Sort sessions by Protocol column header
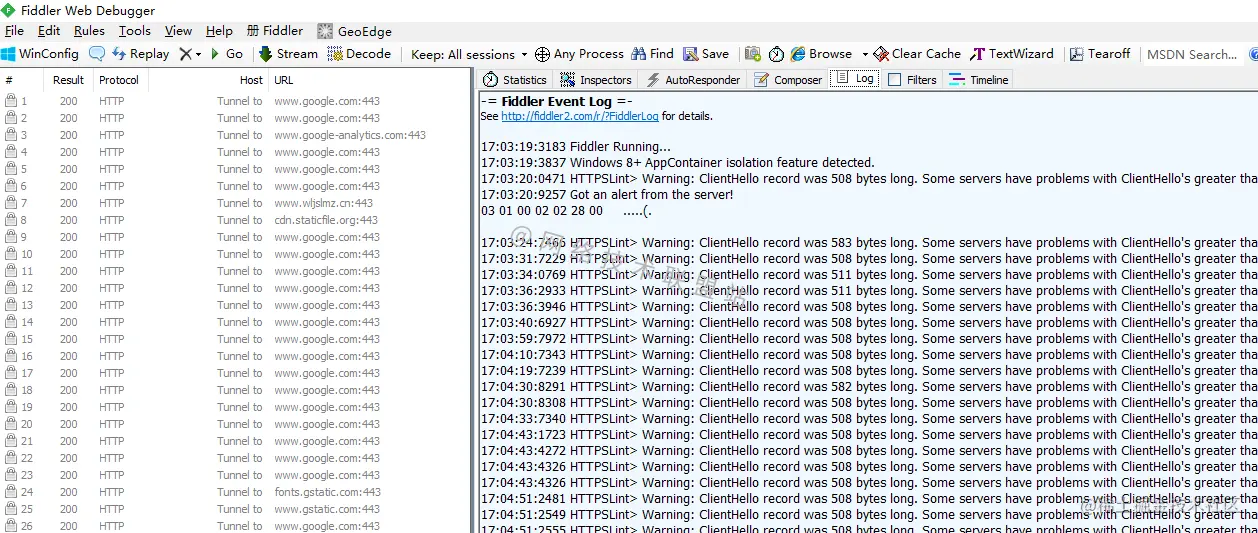The height and width of the screenshot is (533, 1258). pyautogui.click(x=120, y=80)
